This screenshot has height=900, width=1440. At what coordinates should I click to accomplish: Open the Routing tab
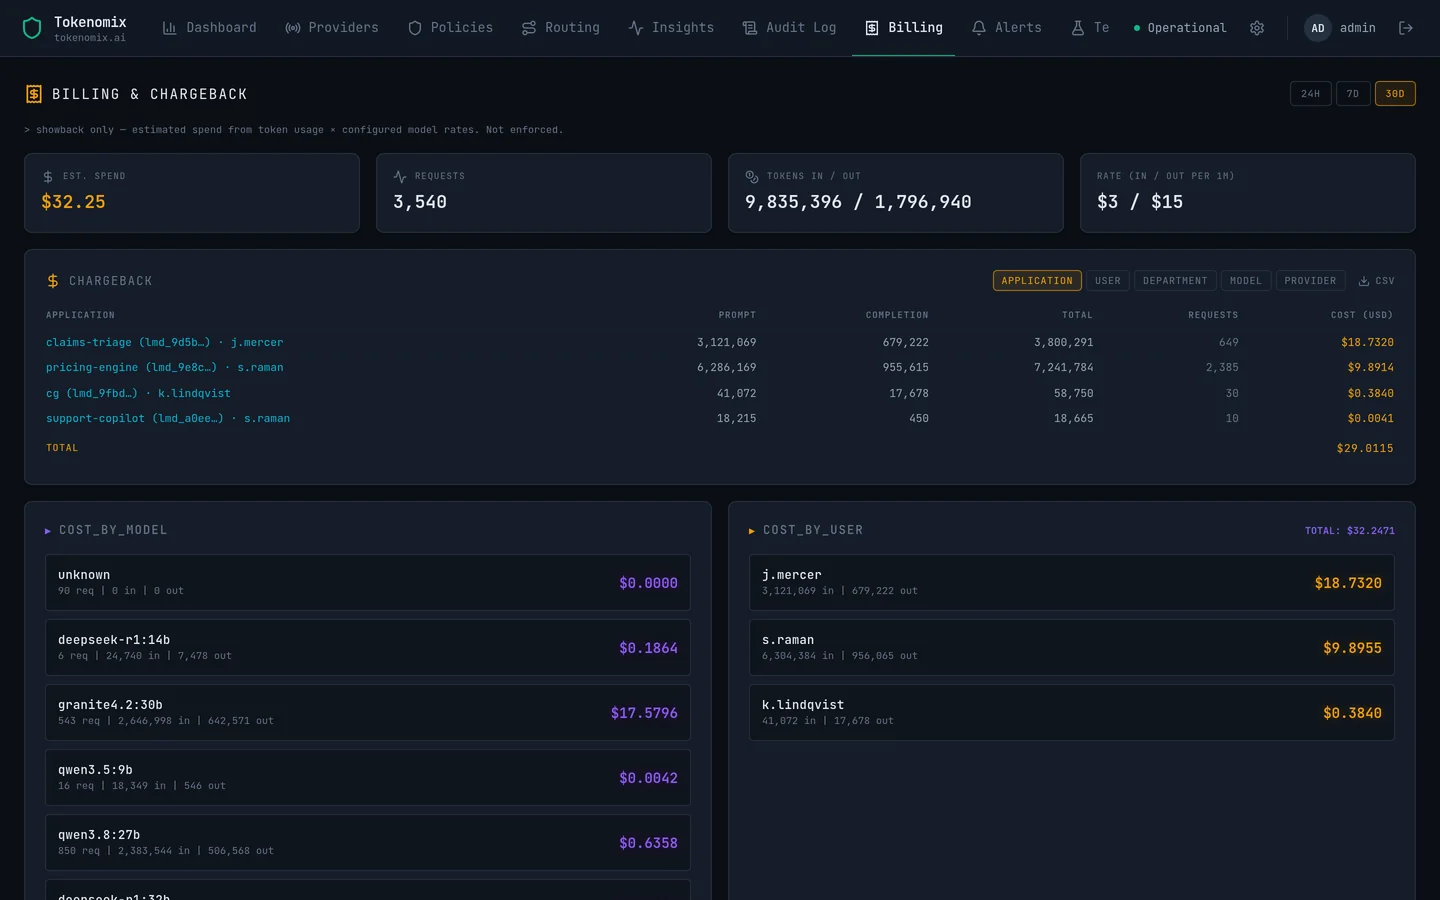tap(560, 28)
